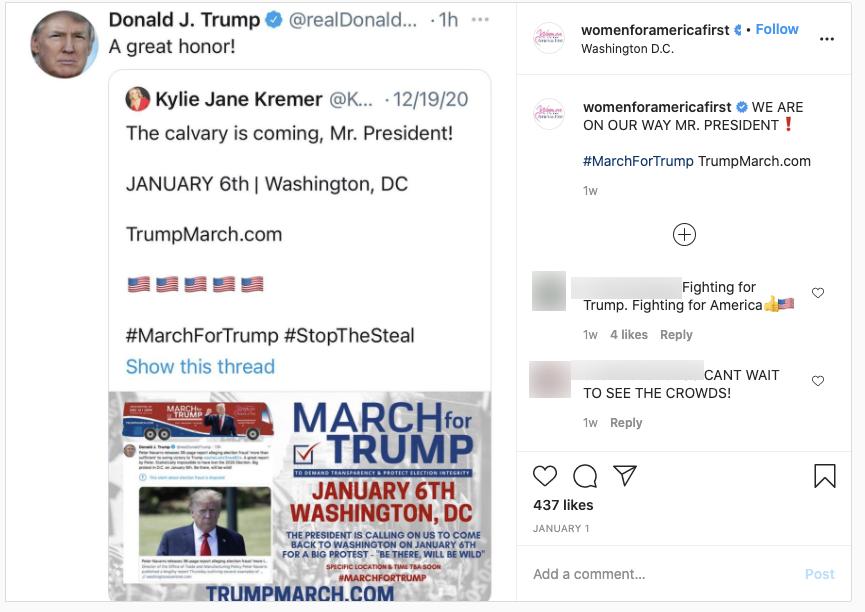Open comments via the speech bubble icon
Screen dimensions: 865x612
tap(585, 476)
